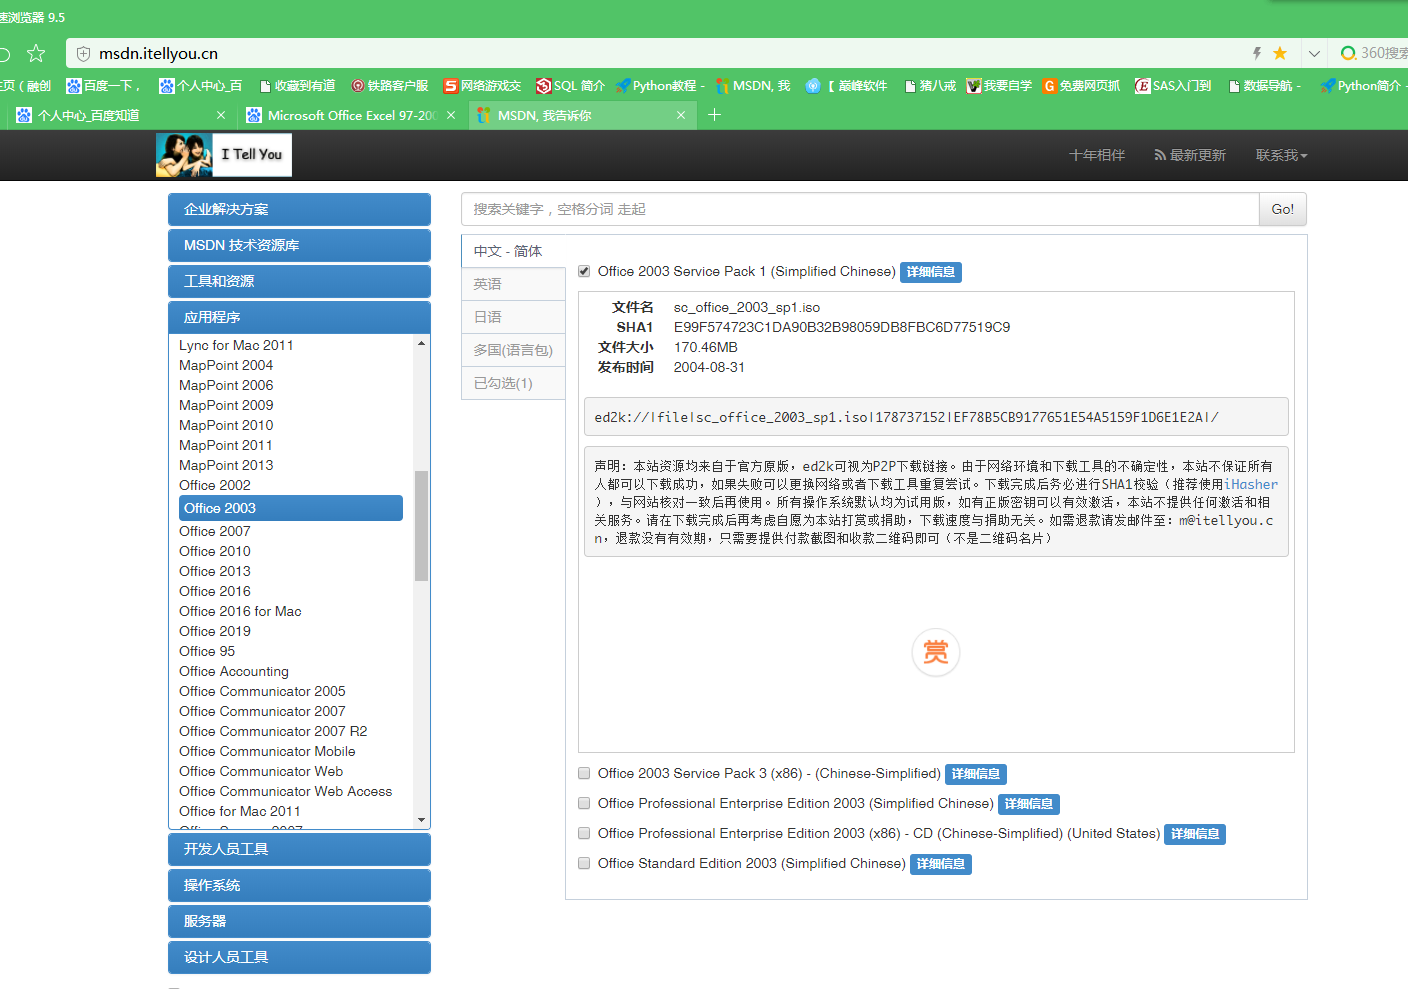The height and width of the screenshot is (989, 1408).
Task: Open the 百度一下 bookmark
Action: tap(104, 86)
